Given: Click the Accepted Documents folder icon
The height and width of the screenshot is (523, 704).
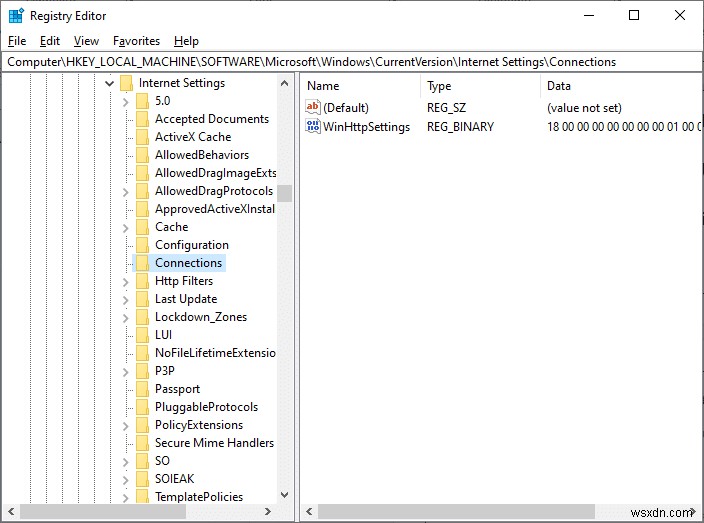Looking at the screenshot, I should point(143,119).
